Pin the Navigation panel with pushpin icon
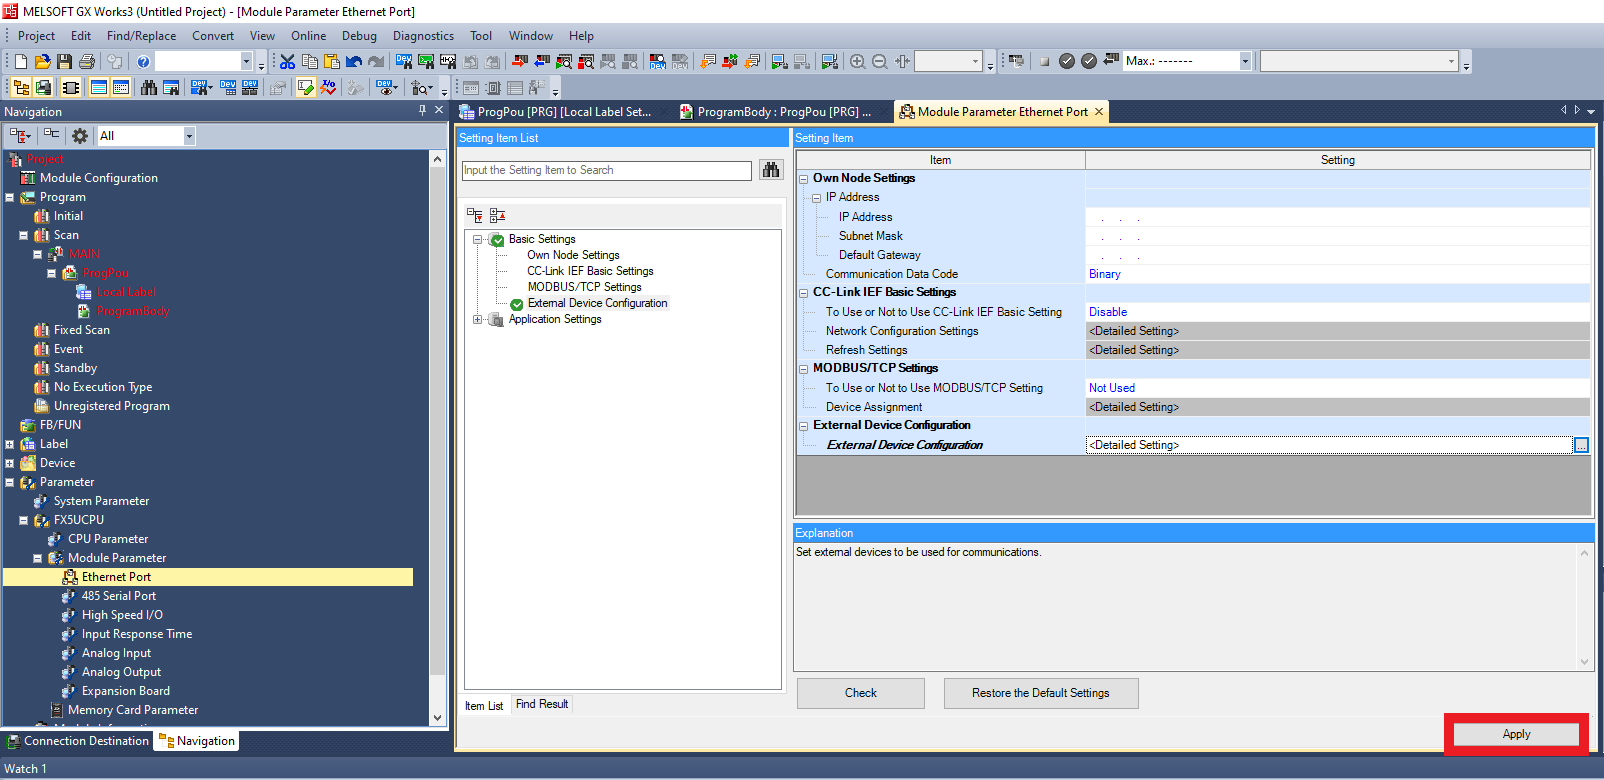 coord(422,110)
